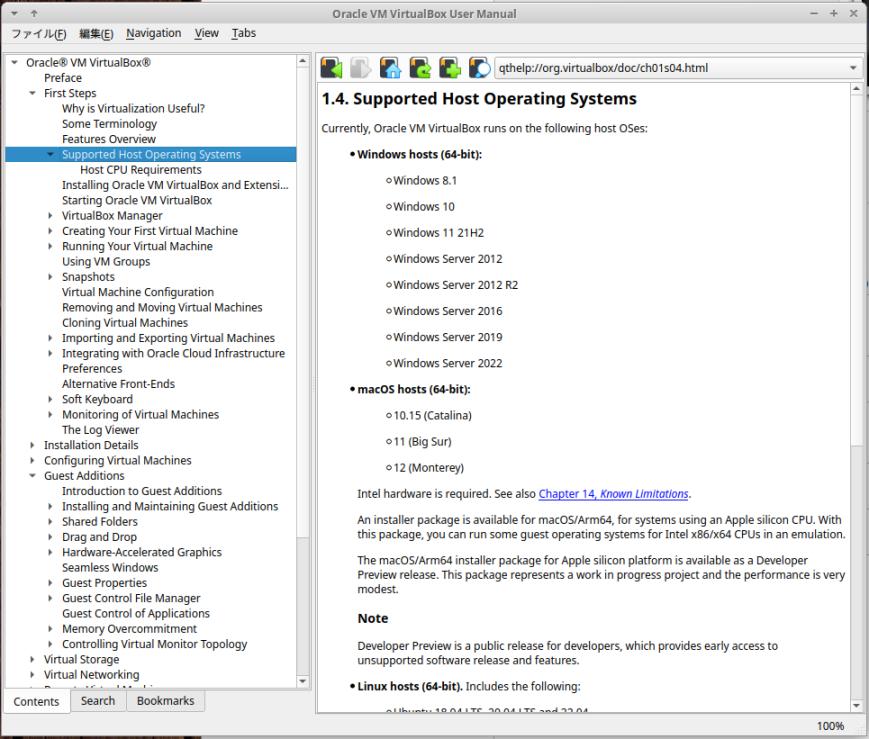The width and height of the screenshot is (869, 739).
Task: Open the View menu
Action: (x=206, y=33)
